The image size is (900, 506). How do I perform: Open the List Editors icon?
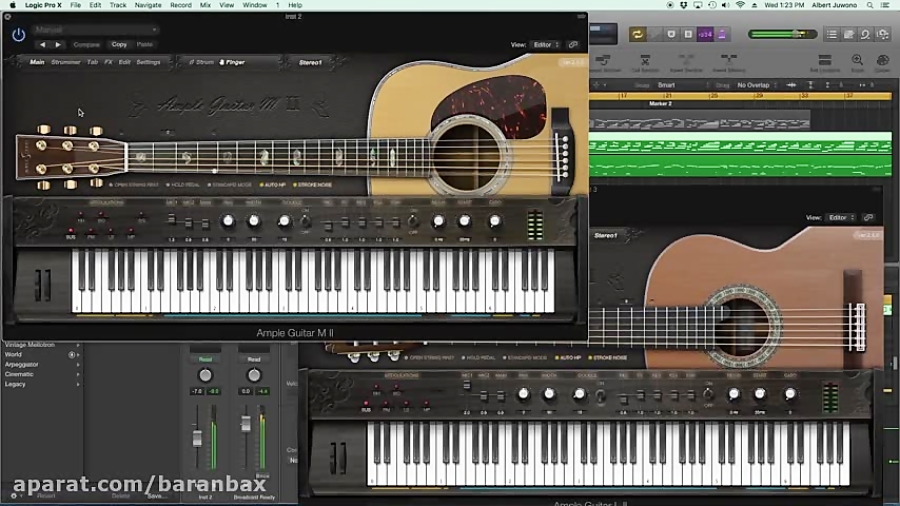pos(832,34)
